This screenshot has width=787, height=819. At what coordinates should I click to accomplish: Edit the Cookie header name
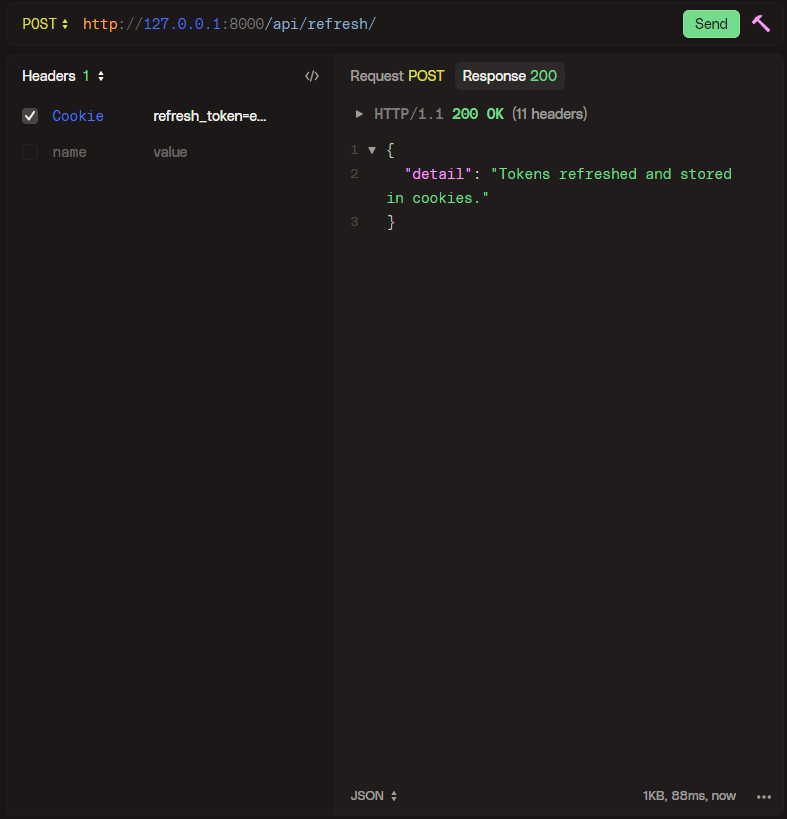[78, 116]
